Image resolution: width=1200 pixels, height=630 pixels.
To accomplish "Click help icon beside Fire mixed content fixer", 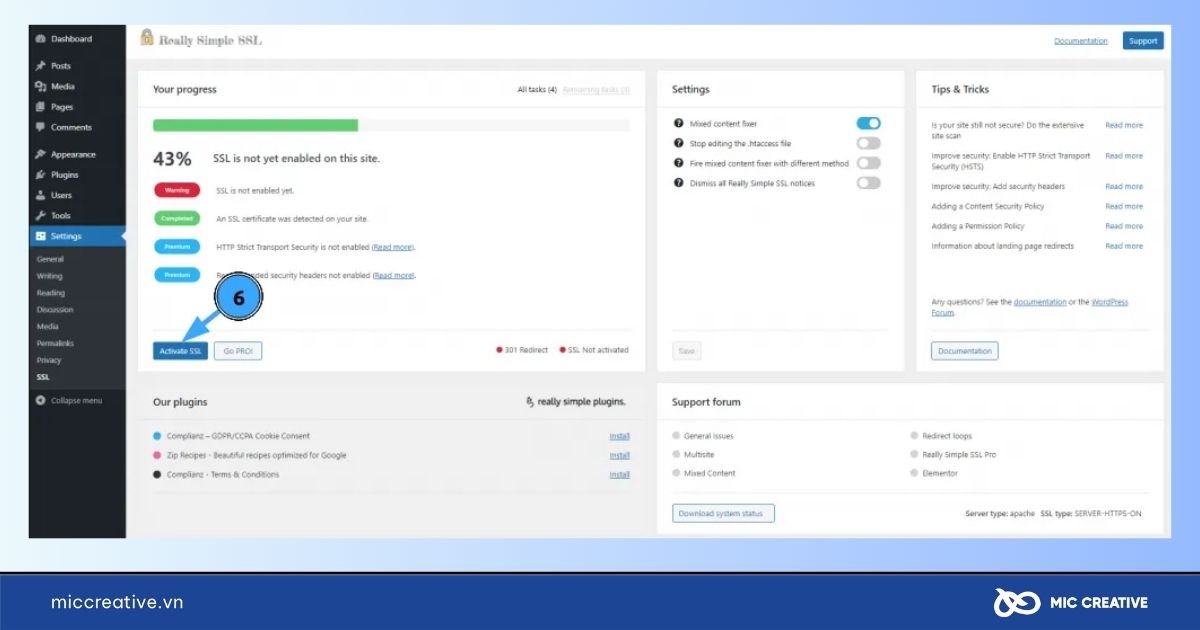I will point(679,164).
